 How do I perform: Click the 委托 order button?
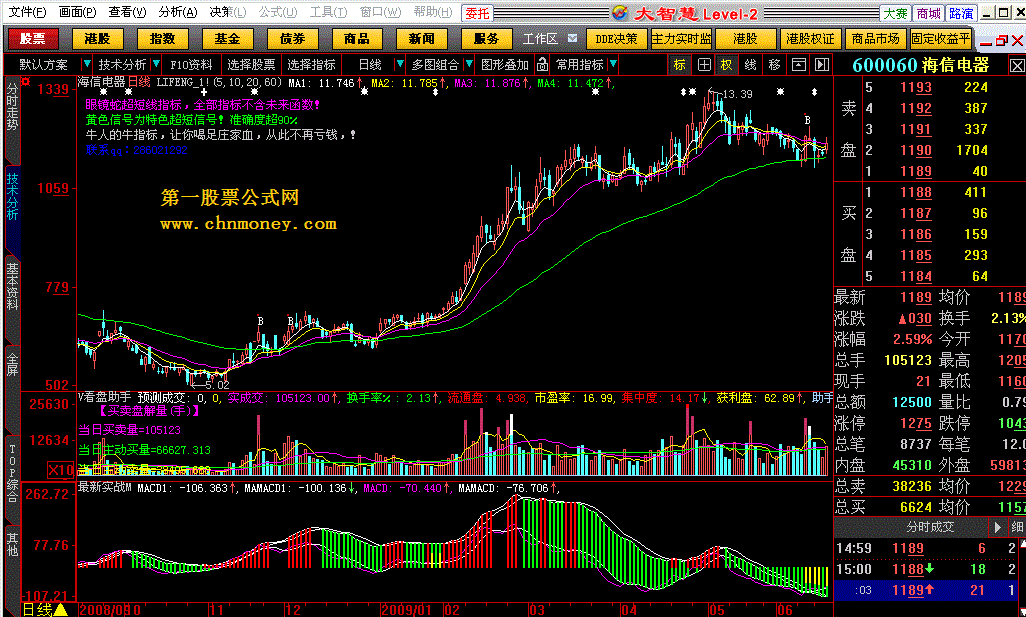477,13
